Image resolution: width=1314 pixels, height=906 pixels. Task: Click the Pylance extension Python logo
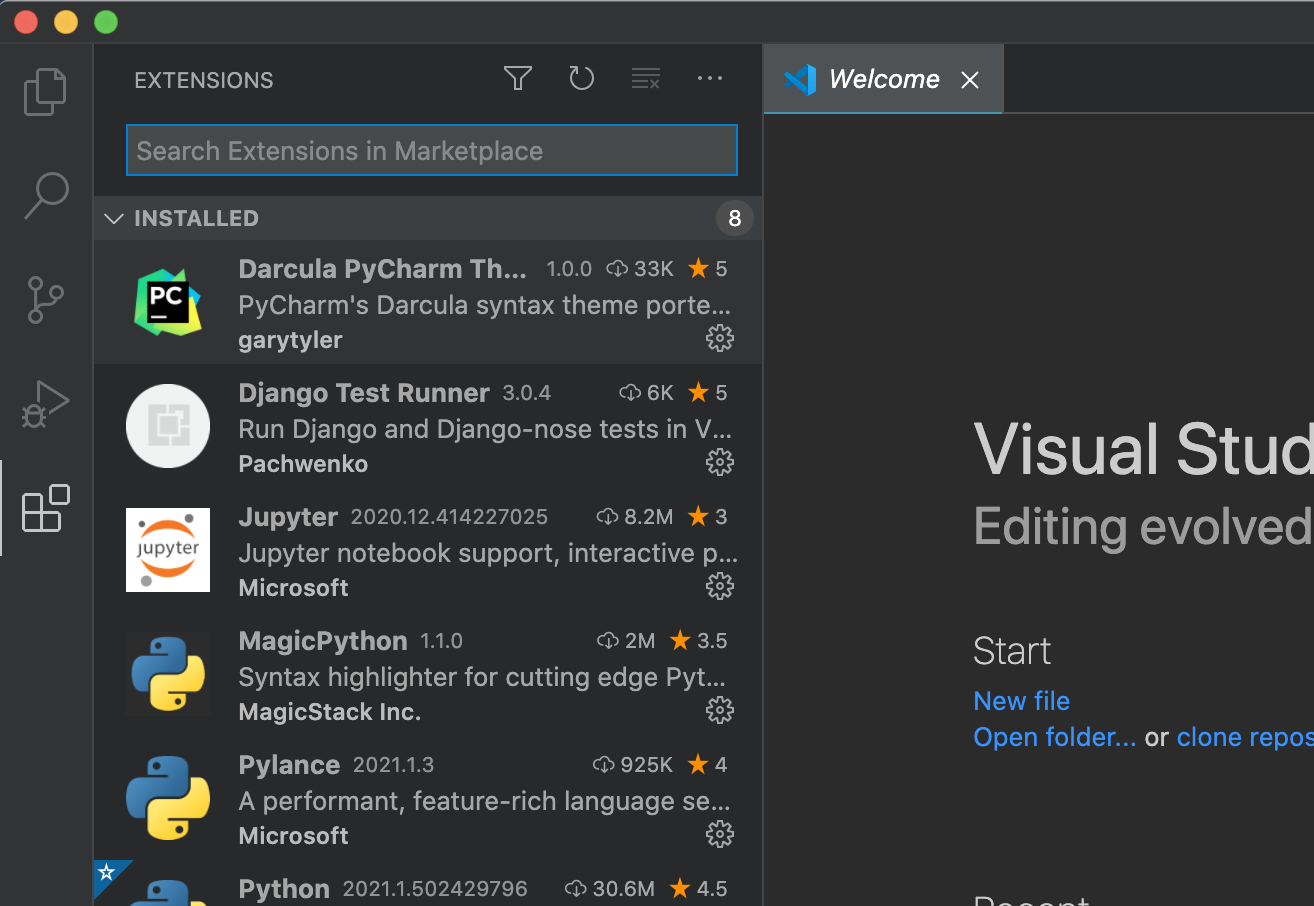coord(168,798)
